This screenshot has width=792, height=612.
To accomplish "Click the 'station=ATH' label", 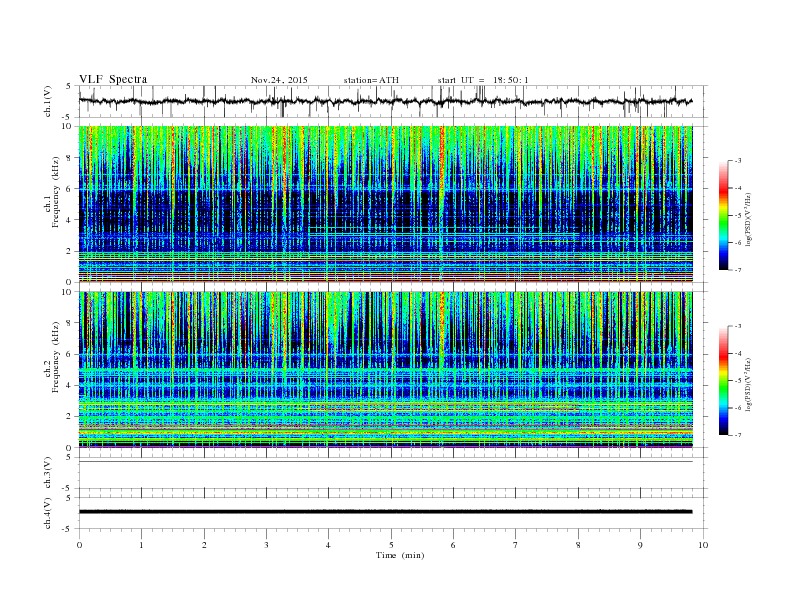I will click(x=371, y=80).
